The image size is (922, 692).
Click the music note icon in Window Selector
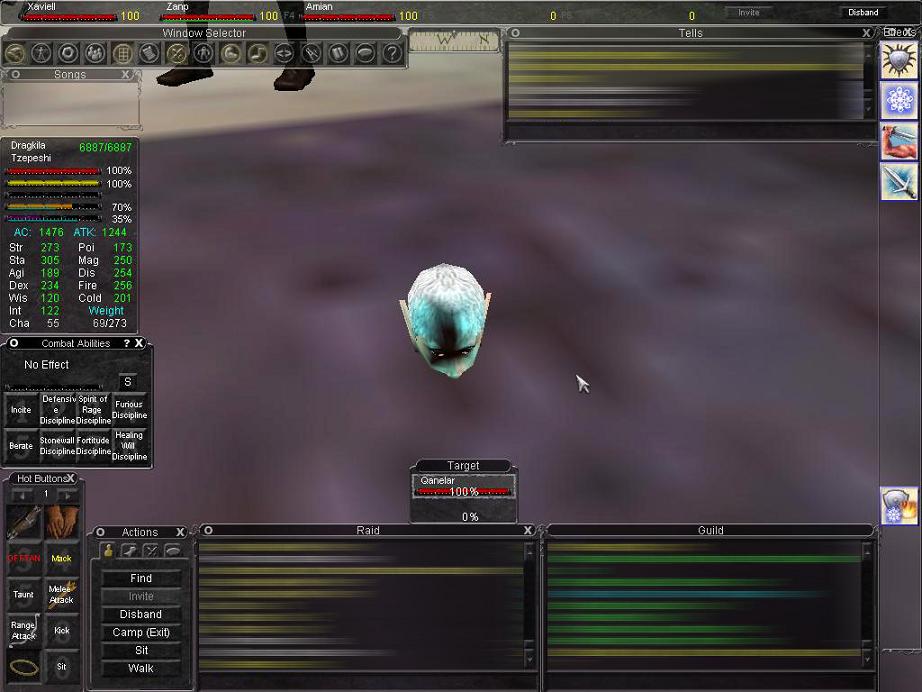tap(257, 53)
